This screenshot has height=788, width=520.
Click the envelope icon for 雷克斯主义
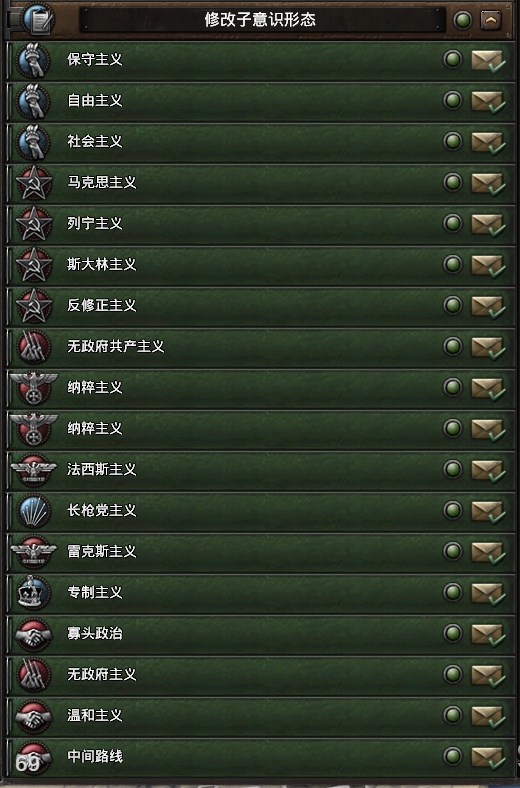click(488, 552)
